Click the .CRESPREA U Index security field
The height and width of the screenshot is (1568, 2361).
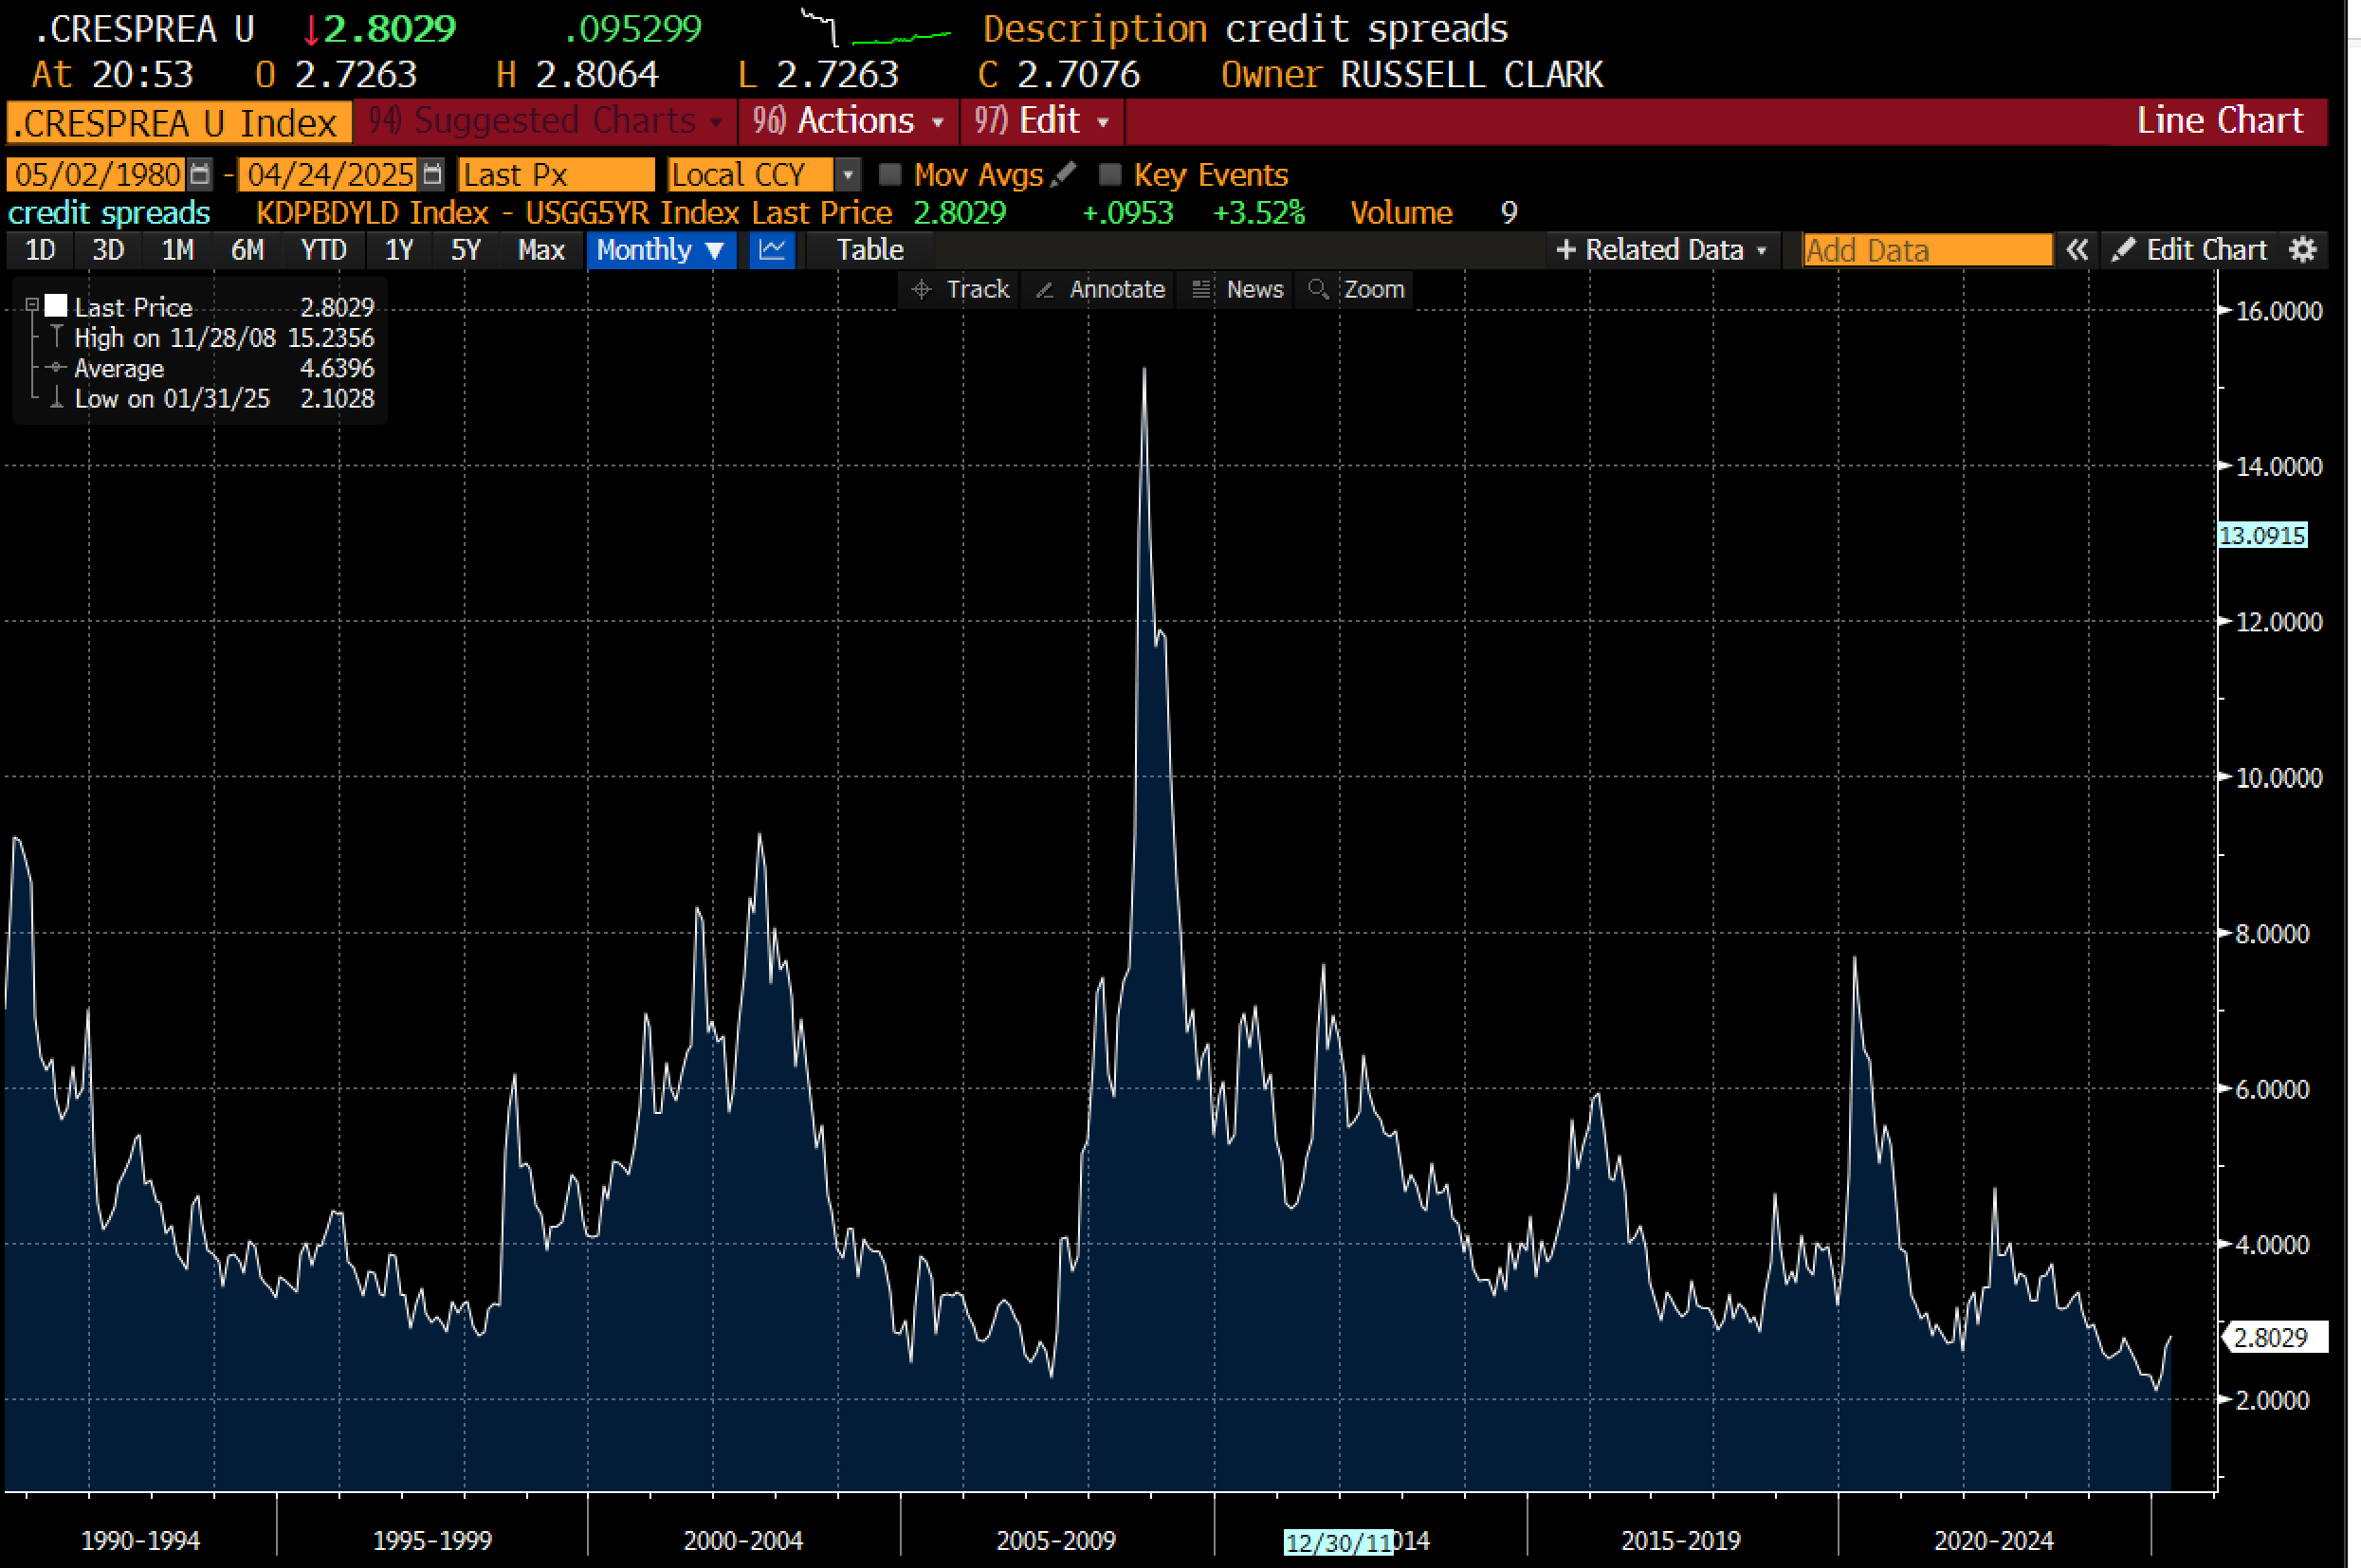(x=179, y=123)
